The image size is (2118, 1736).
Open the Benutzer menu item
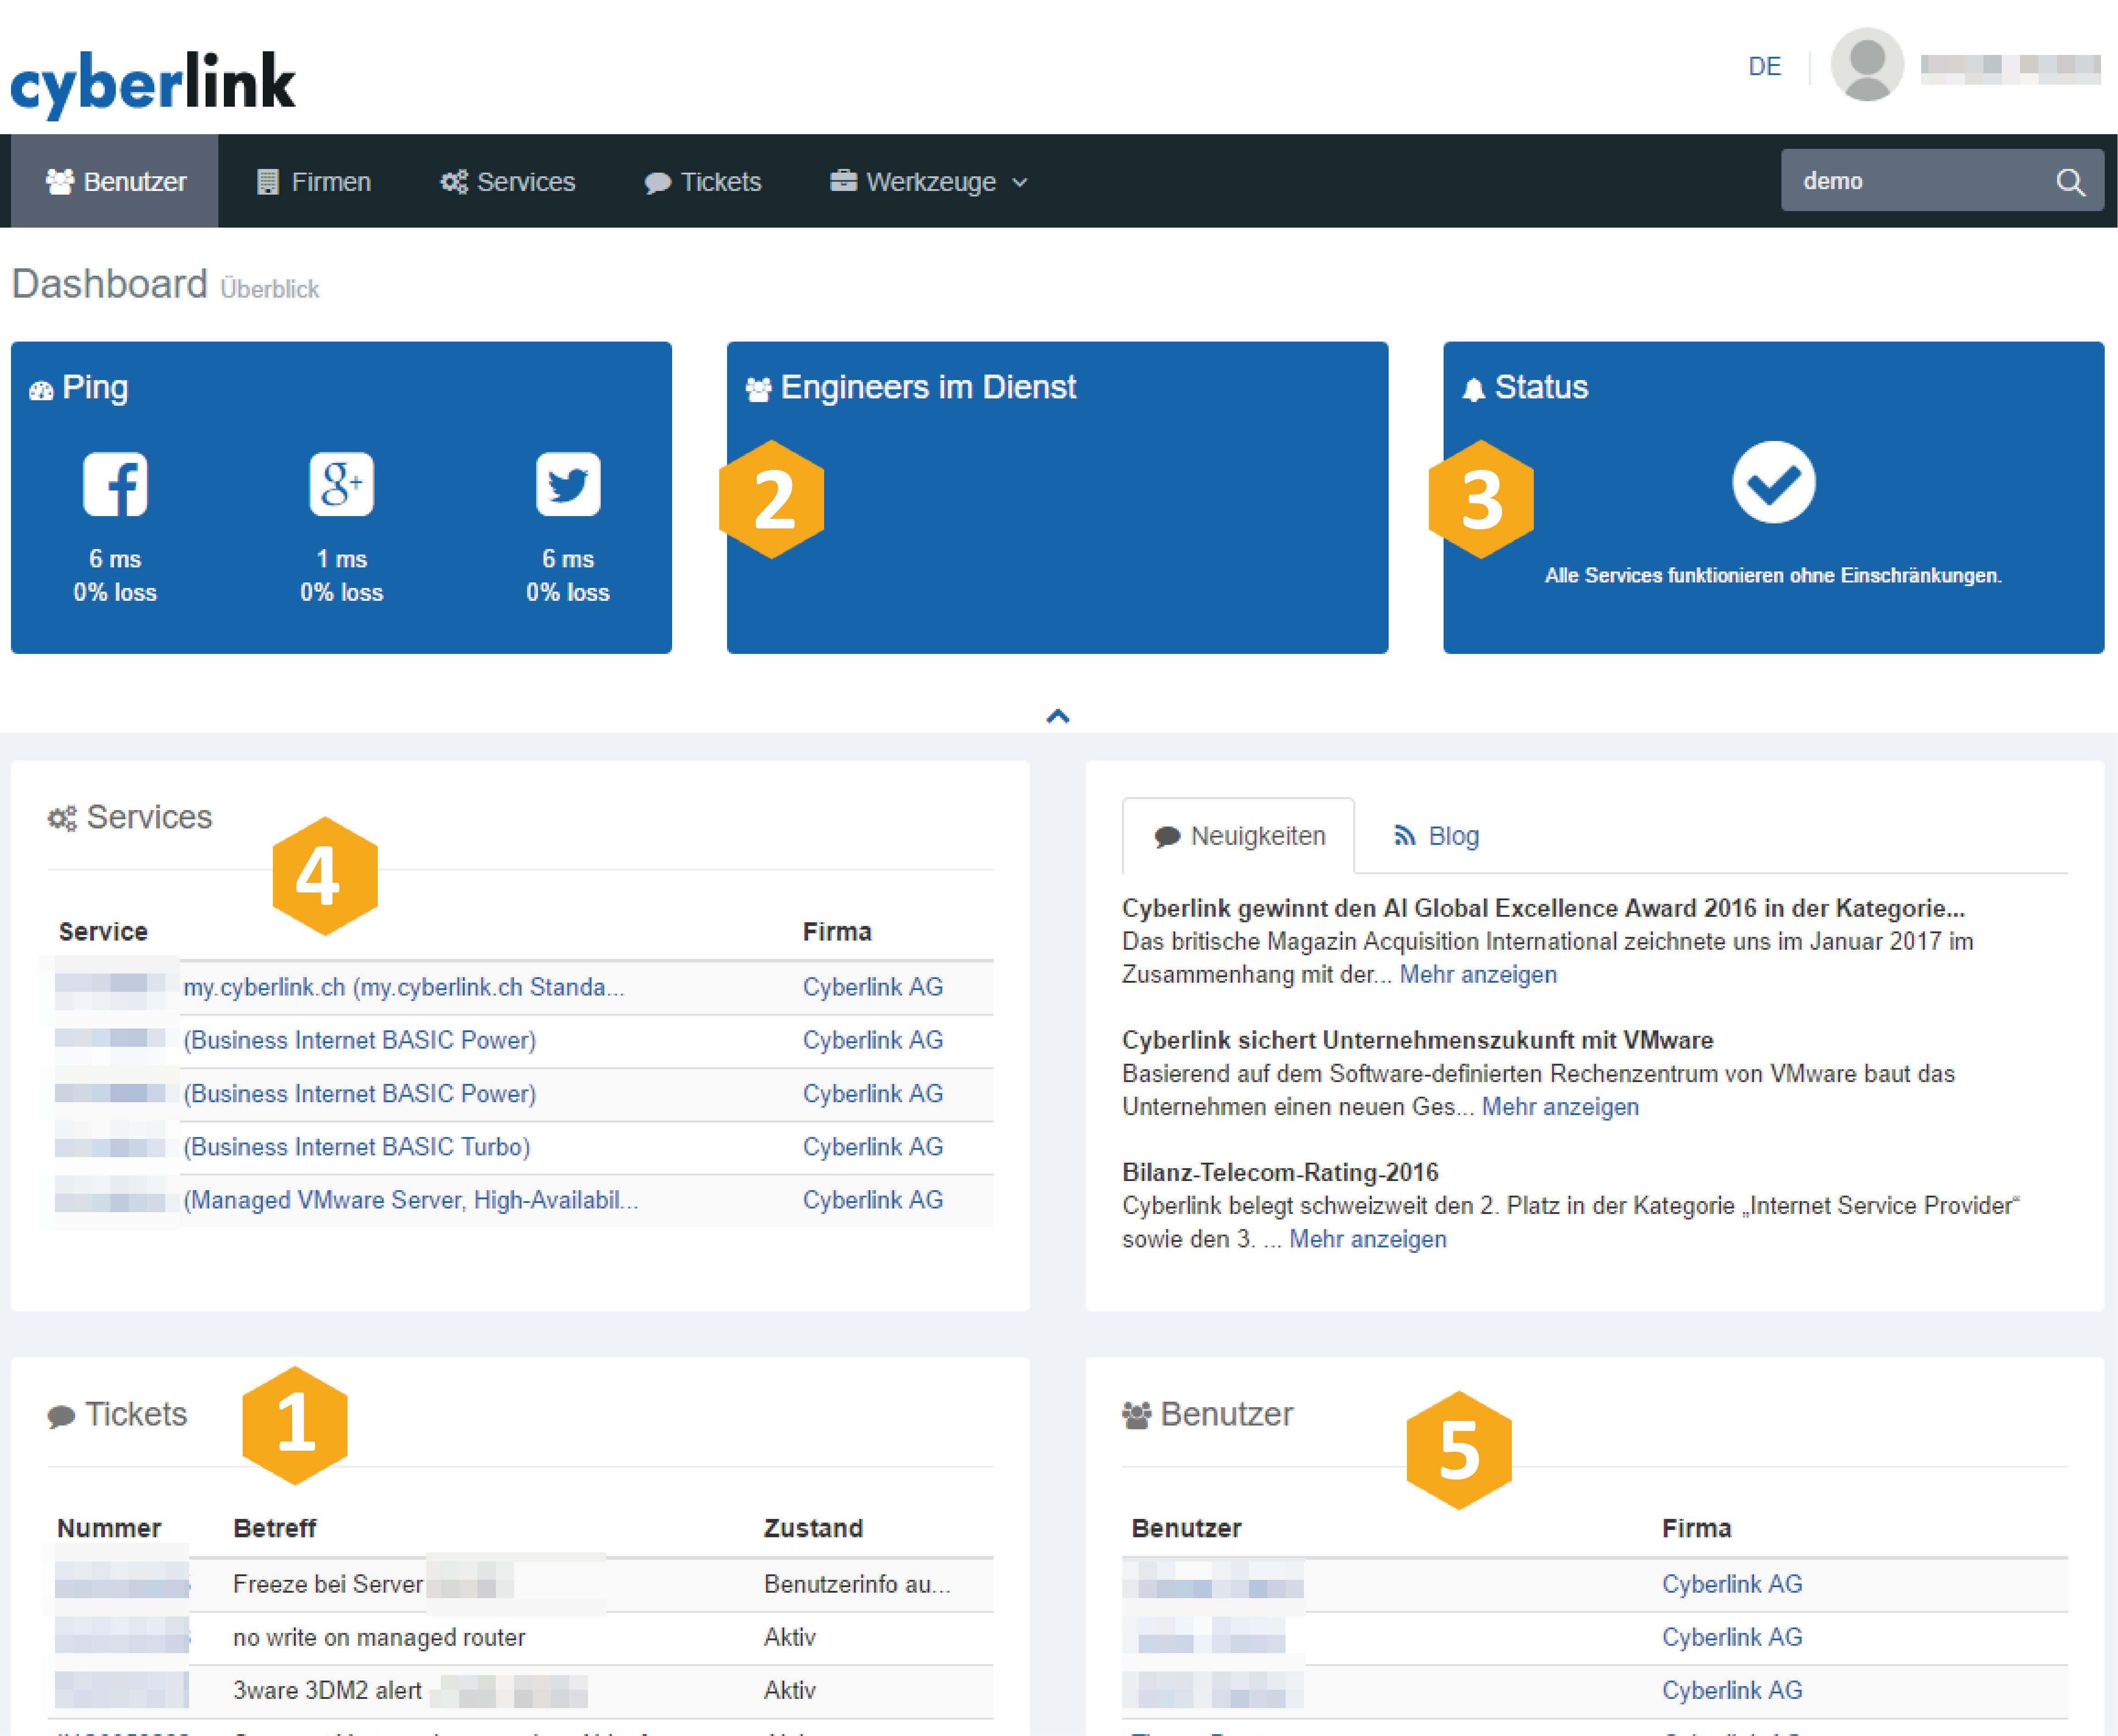115,181
